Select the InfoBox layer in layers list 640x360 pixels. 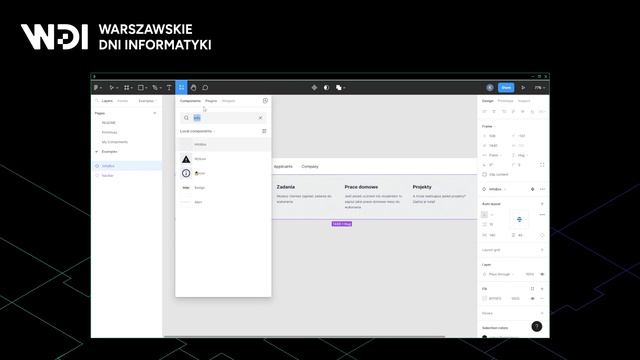tap(127, 166)
